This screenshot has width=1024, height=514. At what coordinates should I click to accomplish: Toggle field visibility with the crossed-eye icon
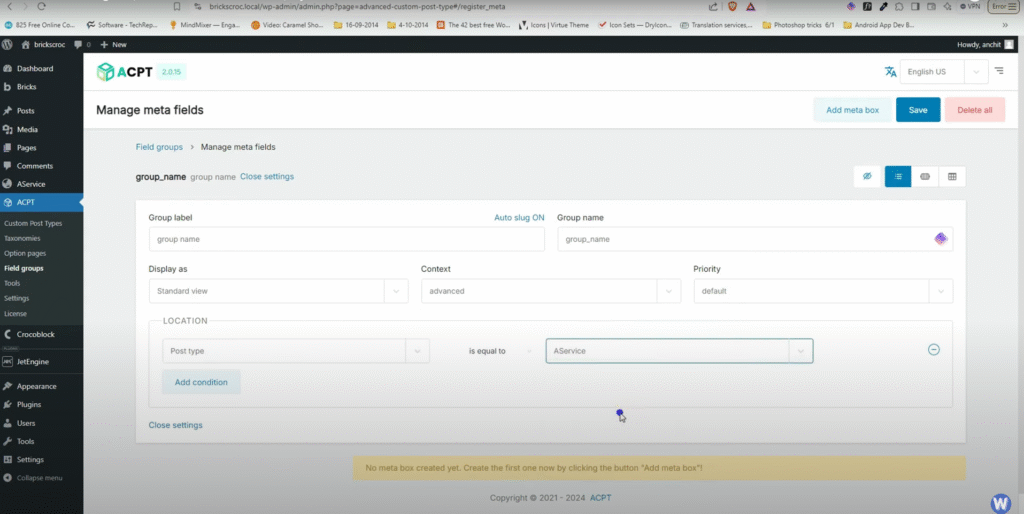pos(867,176)
